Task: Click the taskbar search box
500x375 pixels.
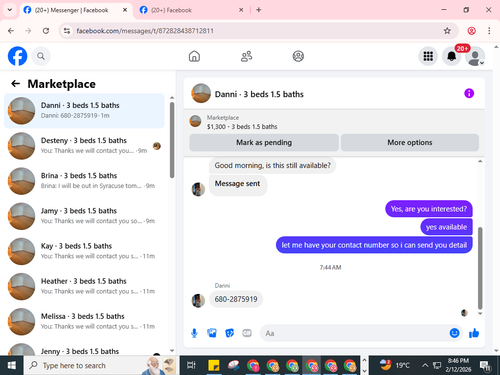Action: 100,365
